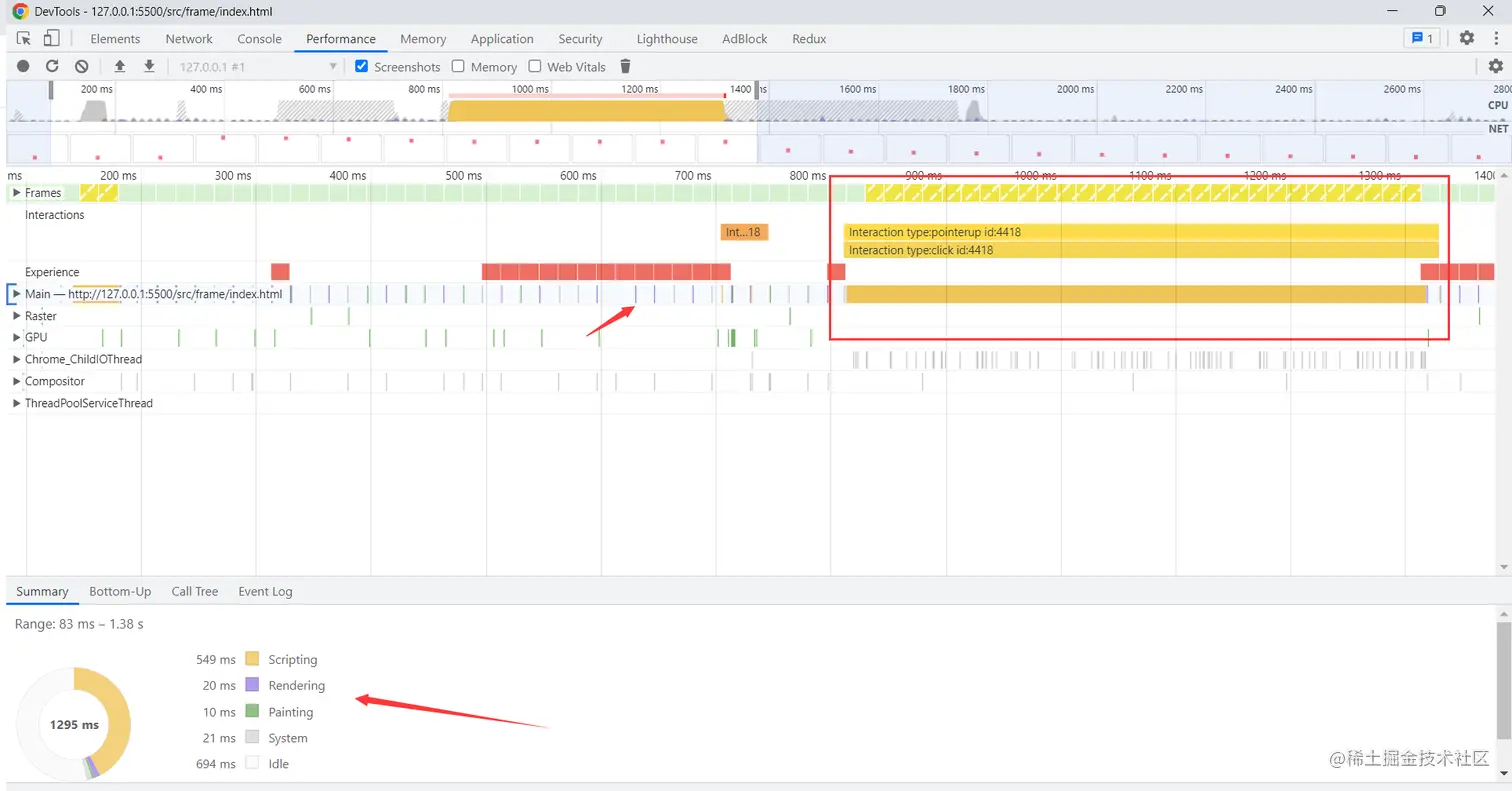Switch to the Network tab
Viewport: 1512px width, 791px height.
[x=189, y=39]
